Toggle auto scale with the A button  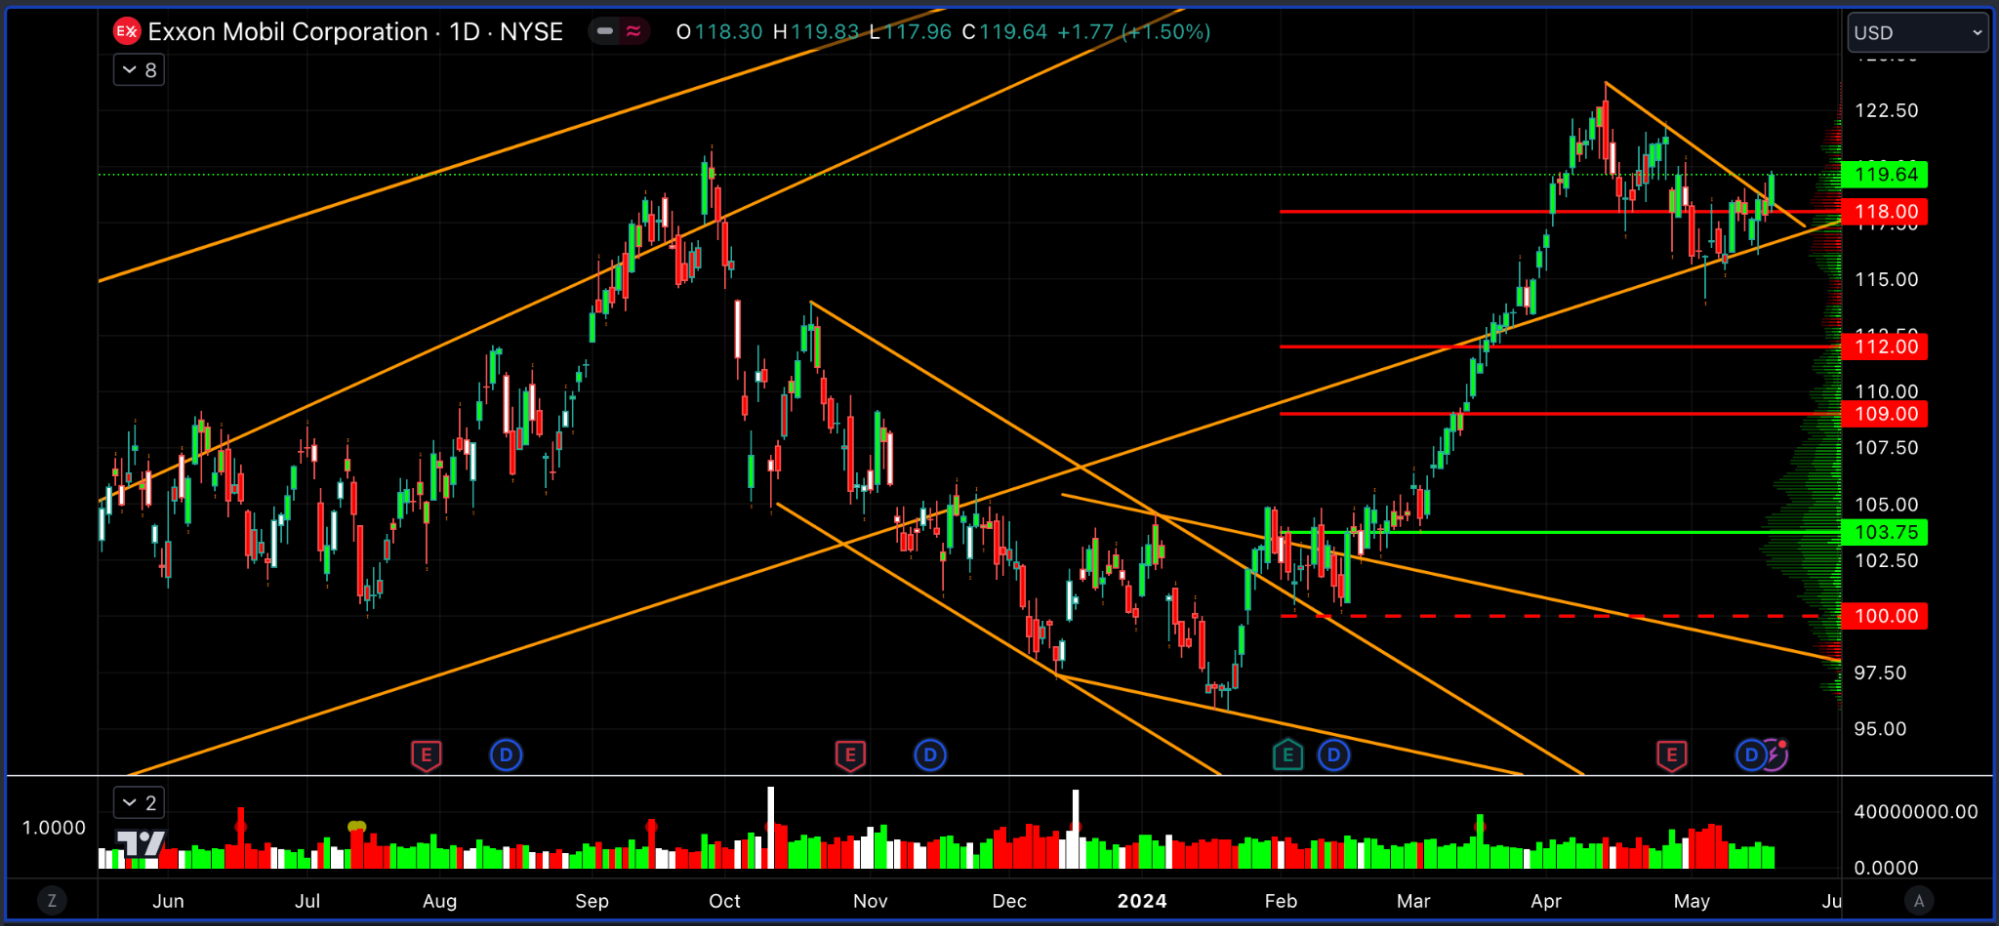pos(1918,901)
